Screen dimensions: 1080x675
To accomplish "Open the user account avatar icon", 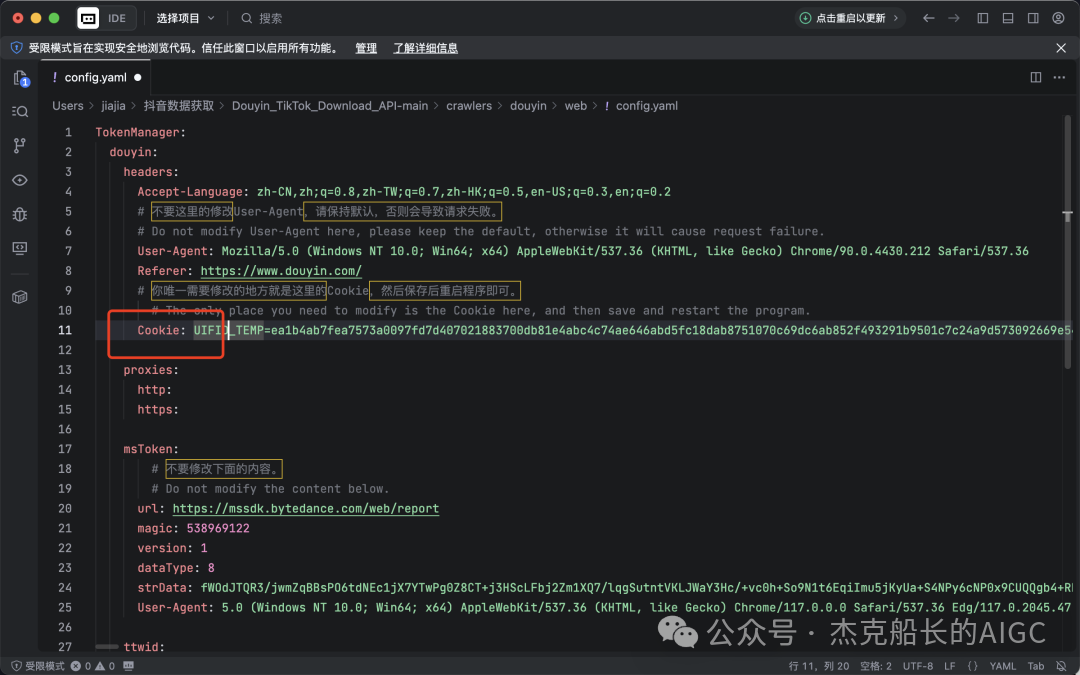I will [1059, 18].
